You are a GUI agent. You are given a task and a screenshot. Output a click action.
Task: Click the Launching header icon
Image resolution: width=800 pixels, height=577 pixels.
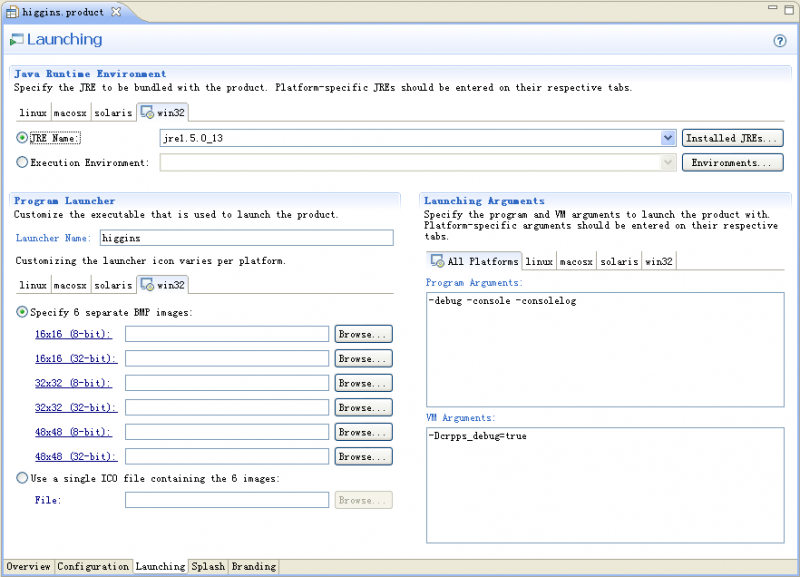pyautogui.click(x=17, y=39)
